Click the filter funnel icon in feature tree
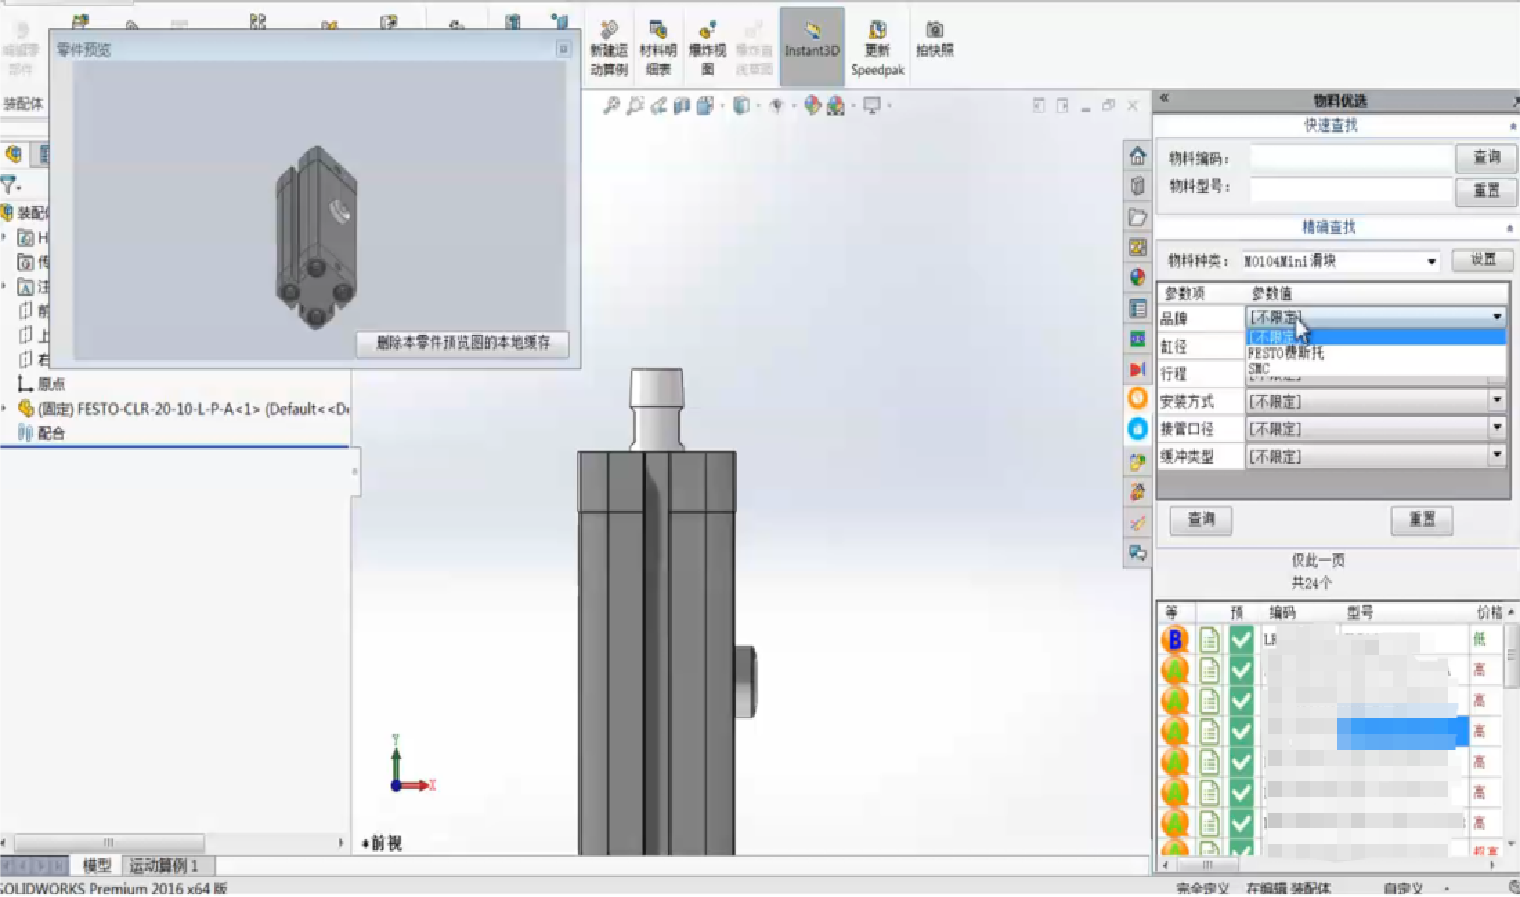The image size is (1520, 897). (x=10, y=185)
